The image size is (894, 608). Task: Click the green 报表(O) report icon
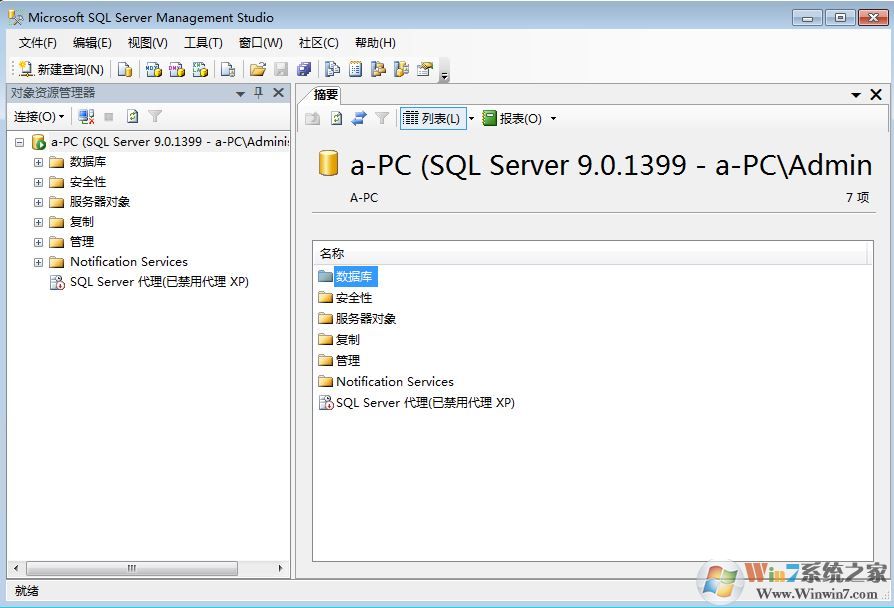490,118
